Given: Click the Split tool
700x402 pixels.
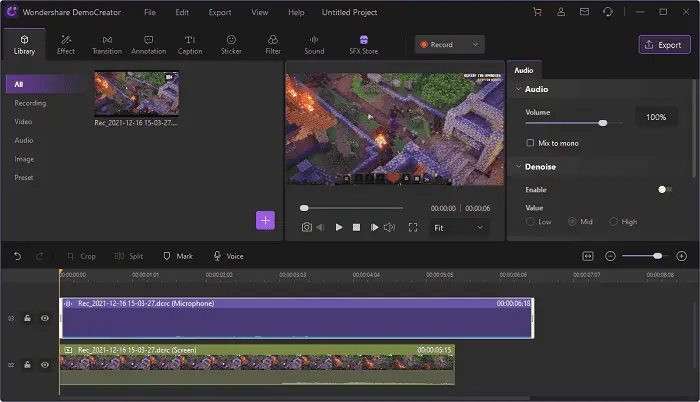Looking at the screenshot, I should (129, 256).
